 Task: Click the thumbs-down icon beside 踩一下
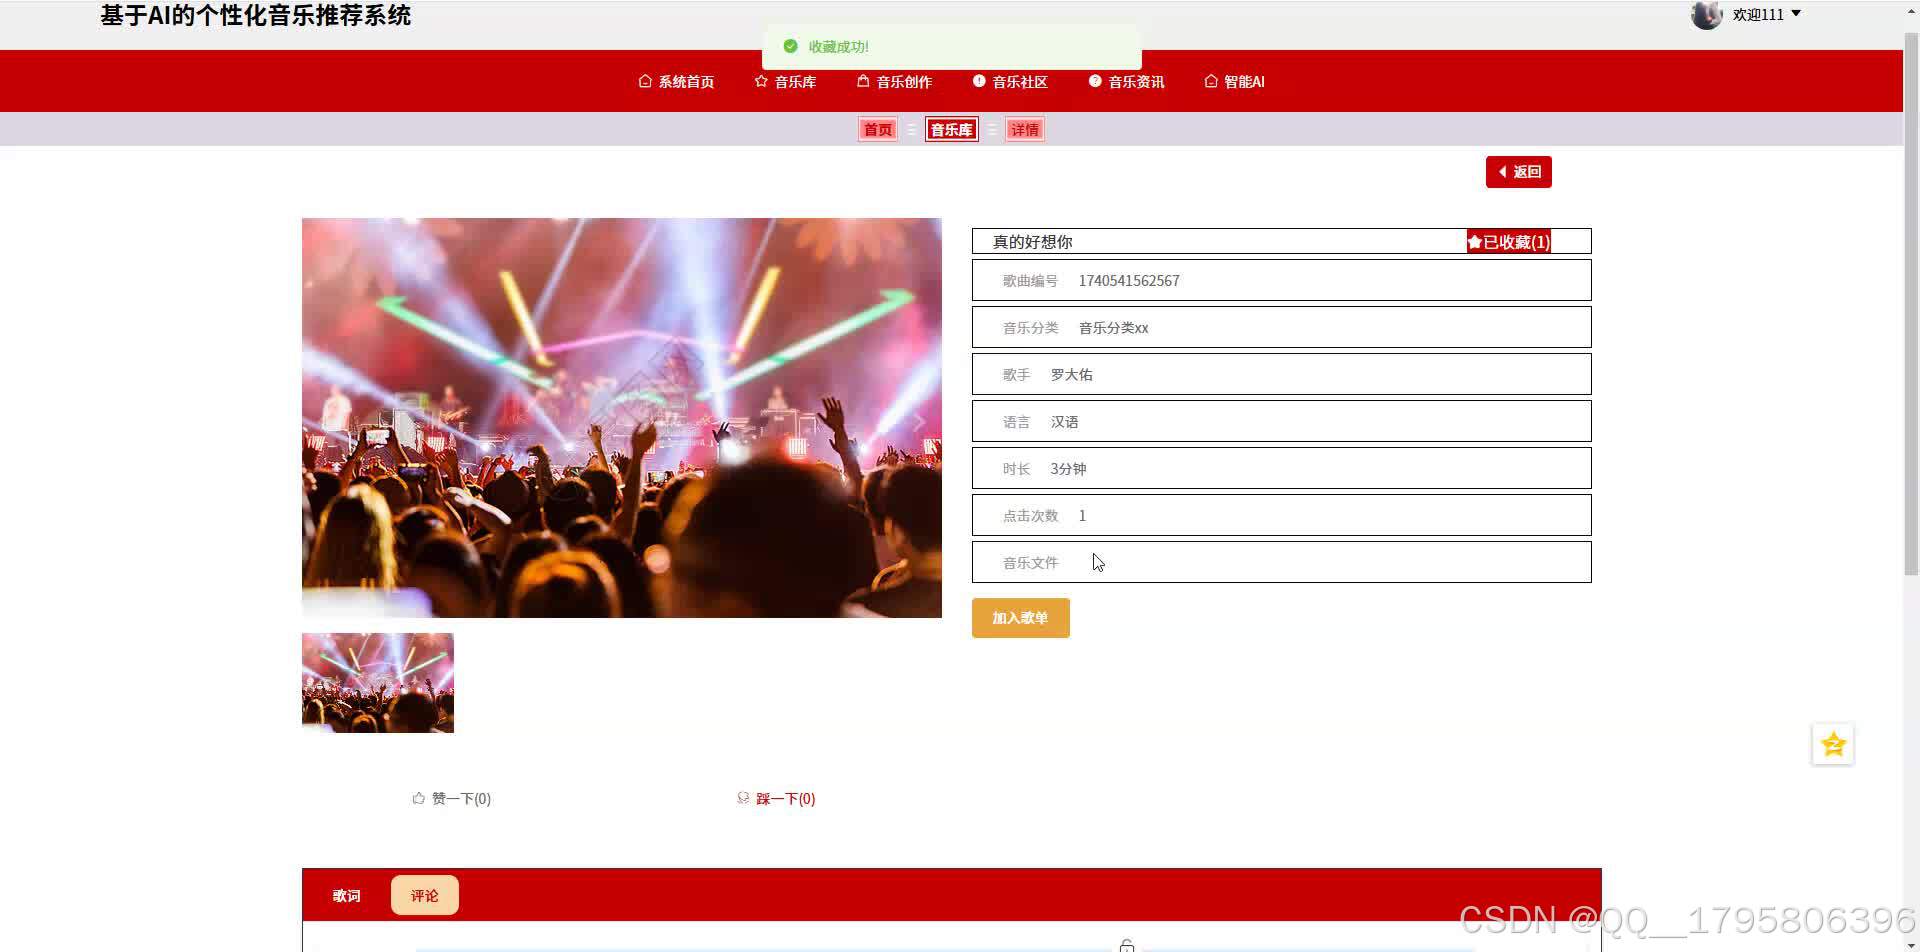click(x=743, y=798)
